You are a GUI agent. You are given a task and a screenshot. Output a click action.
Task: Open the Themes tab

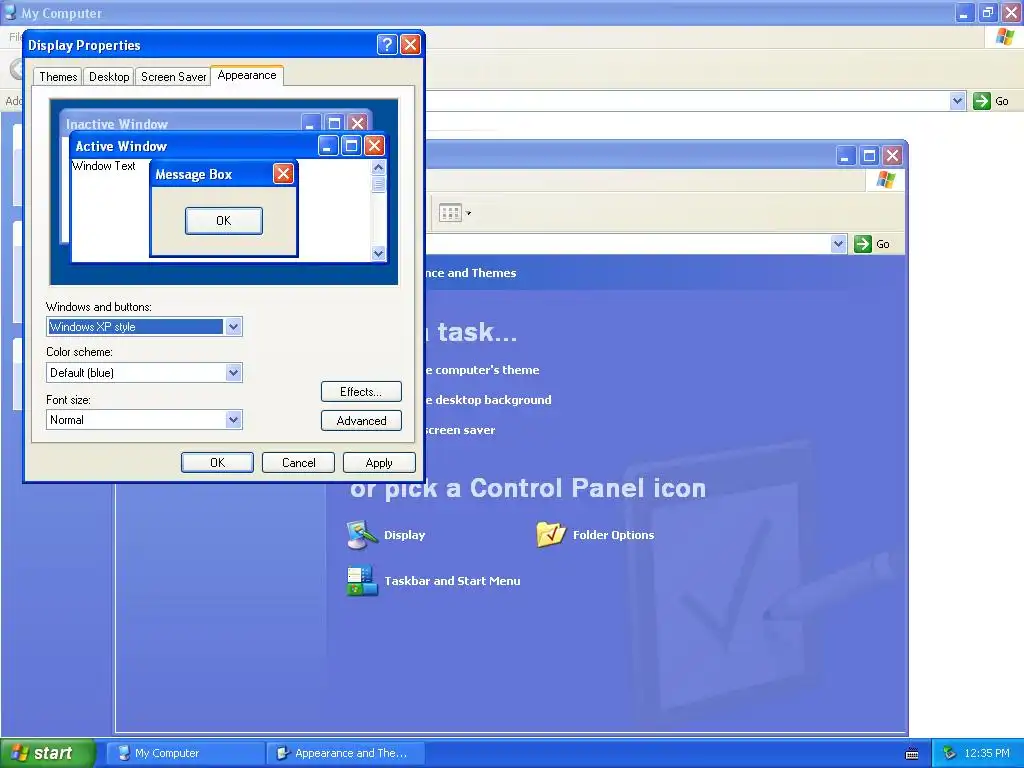click(58, 77)
